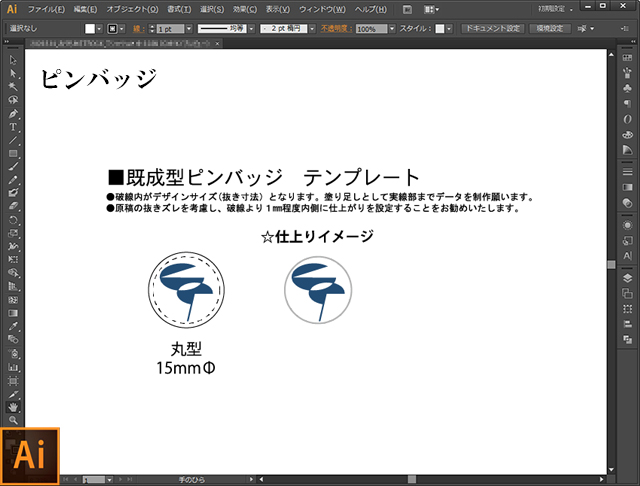This screenshot has width=640, height=486.
Task: Open the Align panel icon
Action: tap(627, 324)
